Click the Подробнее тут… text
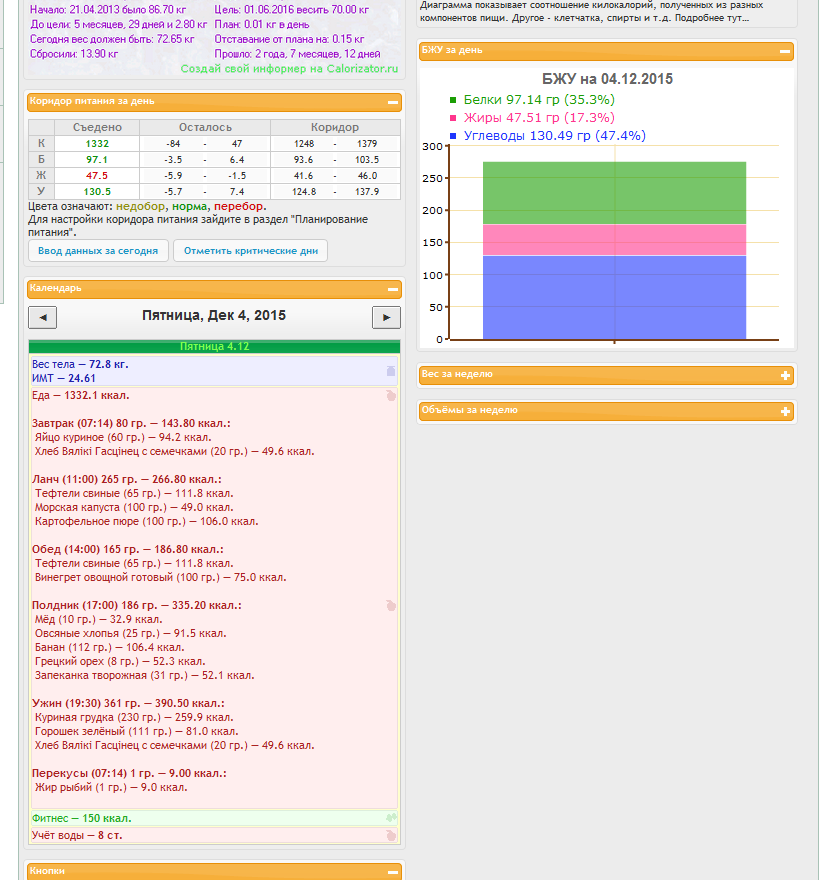829x880 pixels. [711, 17]
